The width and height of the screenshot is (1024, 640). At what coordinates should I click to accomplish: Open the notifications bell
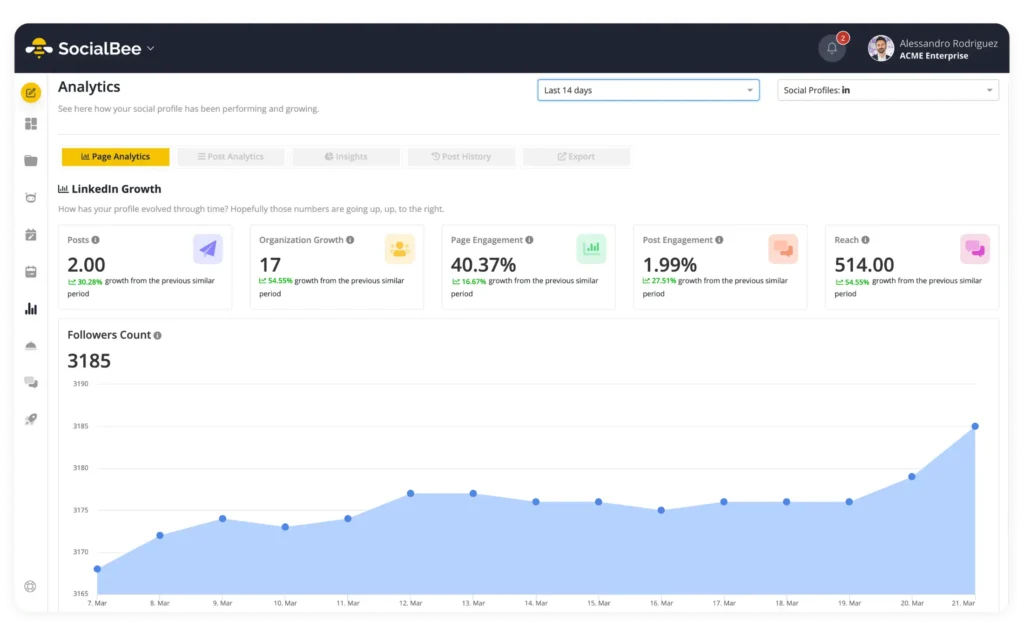(831, 48)
